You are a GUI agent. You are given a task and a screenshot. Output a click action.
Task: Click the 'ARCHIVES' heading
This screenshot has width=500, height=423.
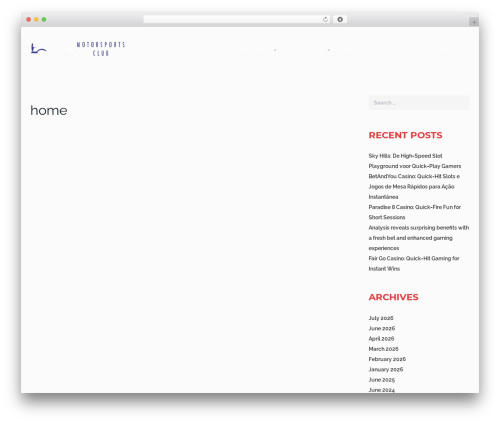(393, 297)
